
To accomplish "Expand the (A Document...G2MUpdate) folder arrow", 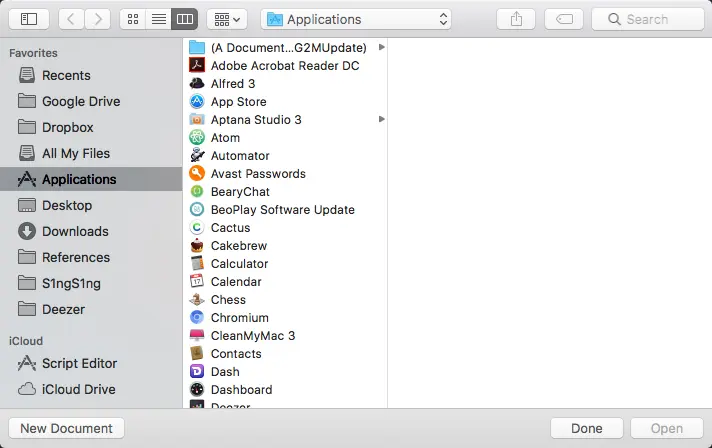I will (381, 47).
